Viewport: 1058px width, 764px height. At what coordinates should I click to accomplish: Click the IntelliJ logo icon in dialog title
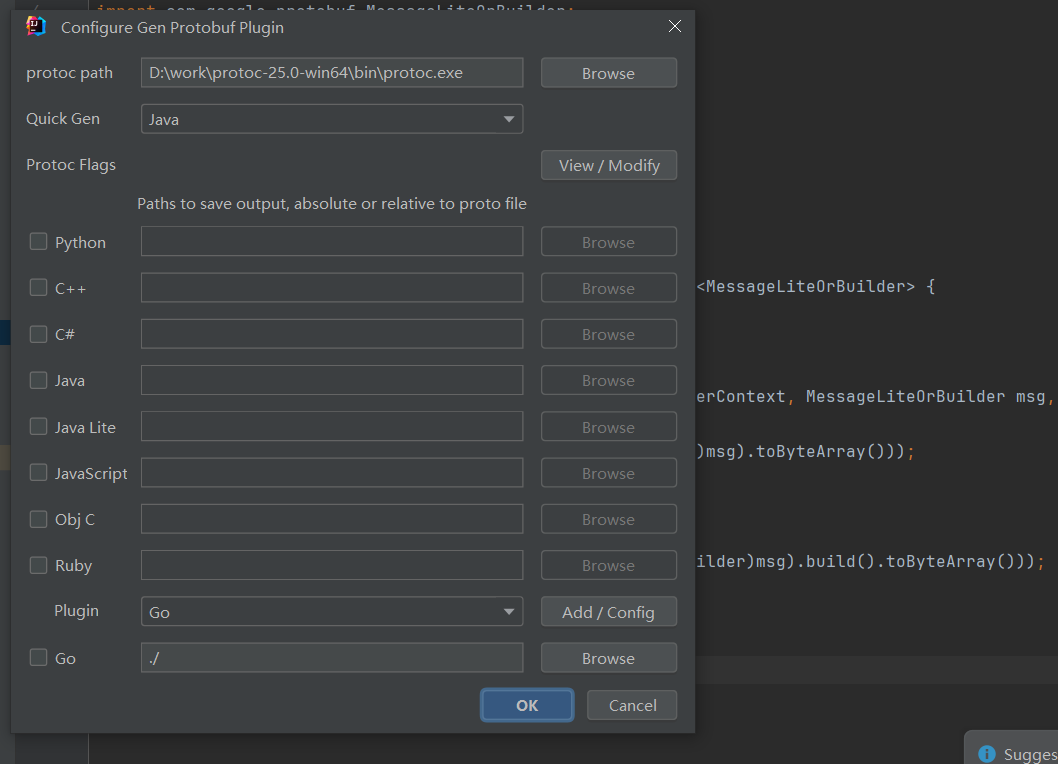click(35, 26)
